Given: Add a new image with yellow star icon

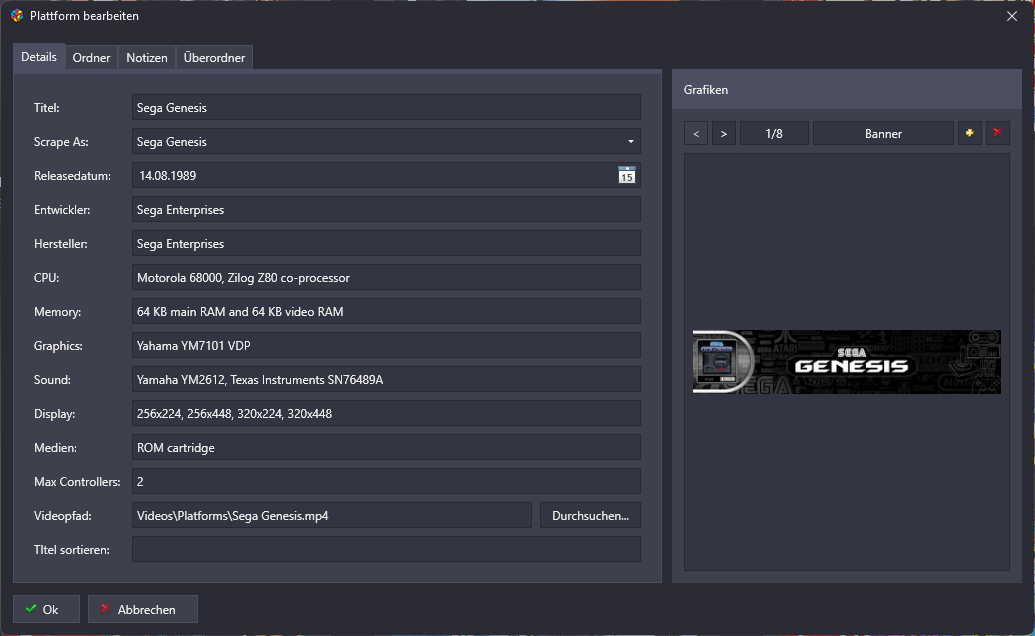Looking at the screenshot, I should click(969, 133).
